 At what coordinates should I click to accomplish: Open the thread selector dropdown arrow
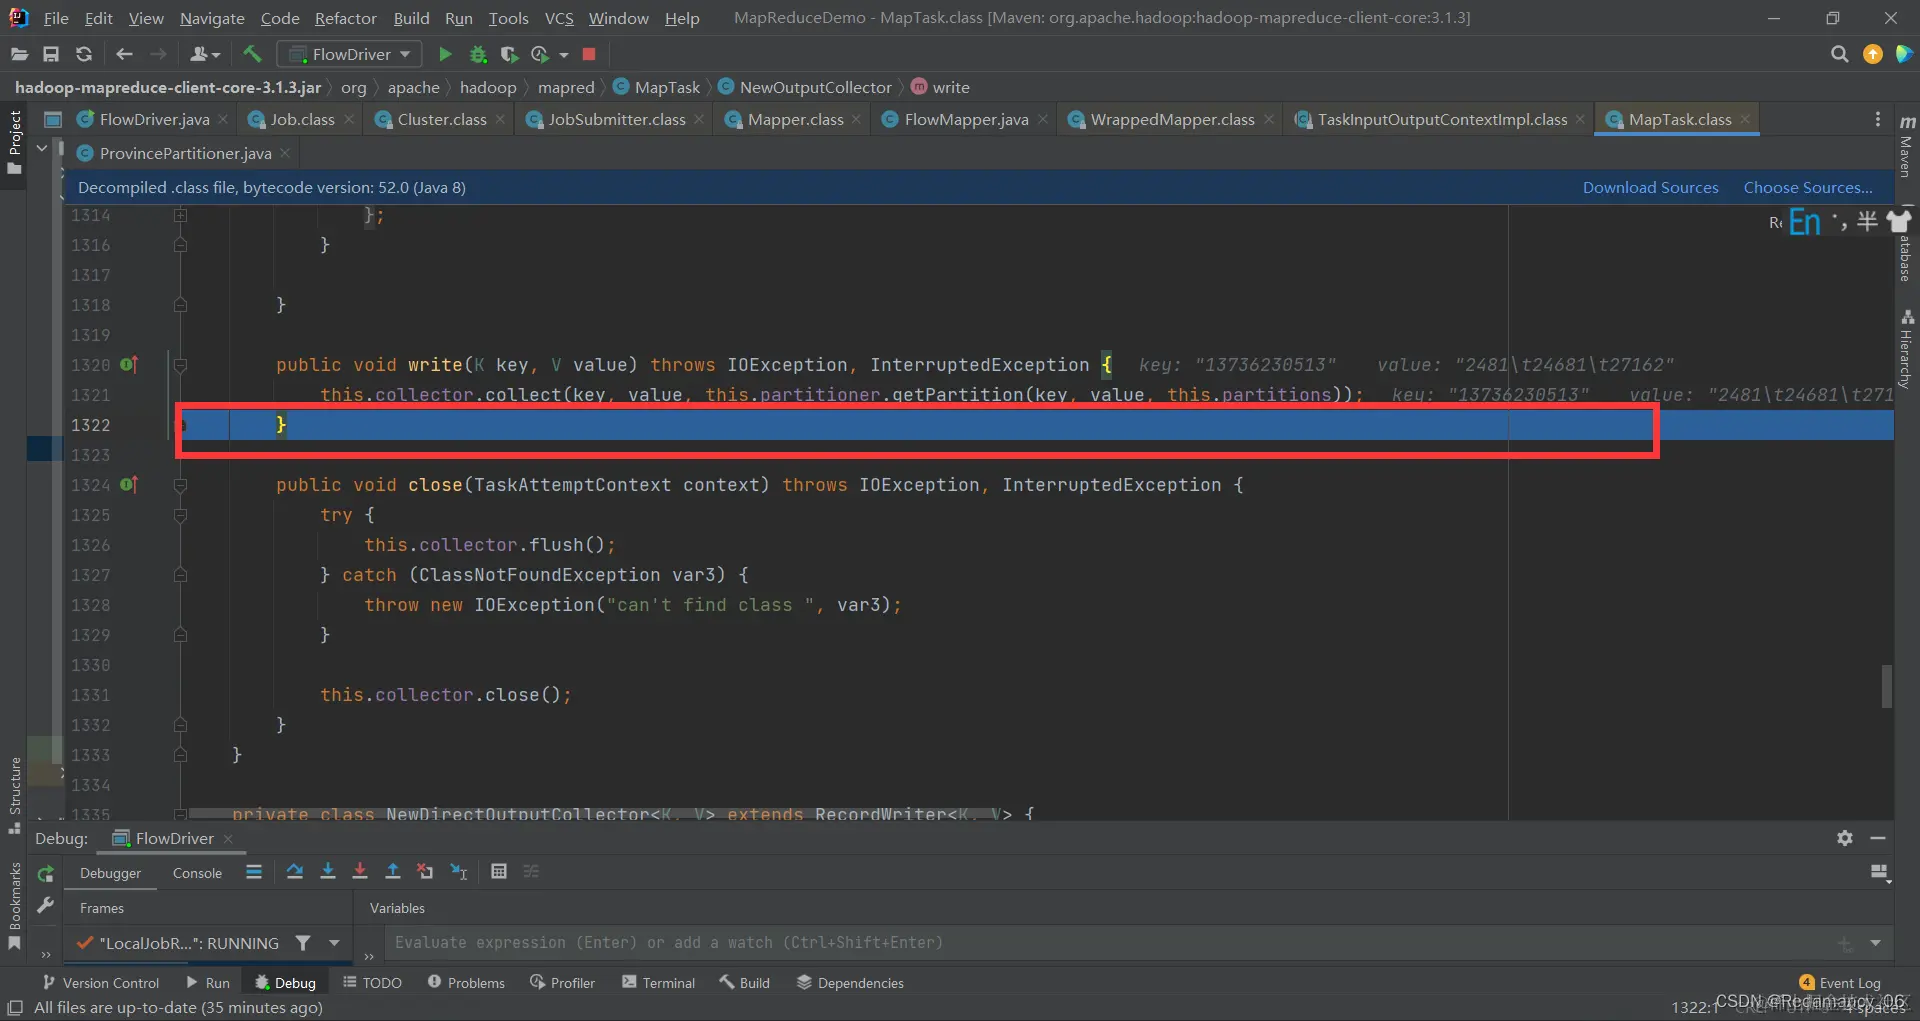click(x=334, y=943)
